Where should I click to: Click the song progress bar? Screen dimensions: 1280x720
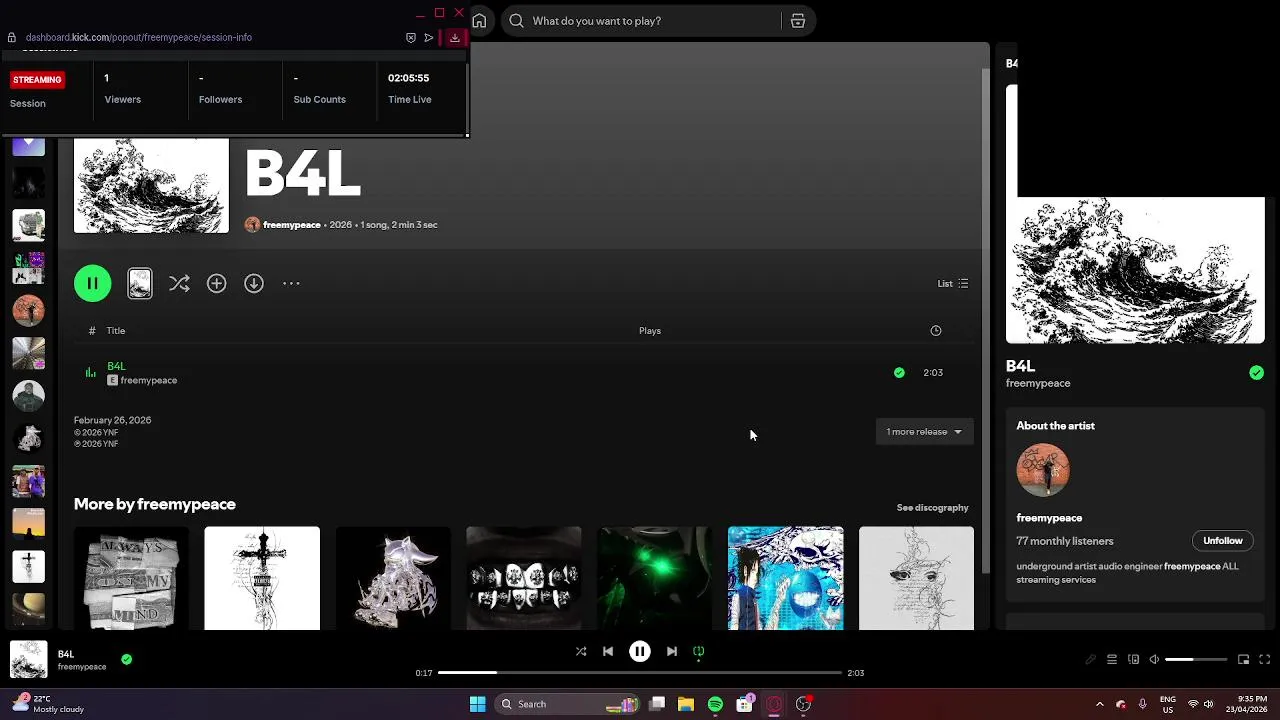(x=640, y=673)
